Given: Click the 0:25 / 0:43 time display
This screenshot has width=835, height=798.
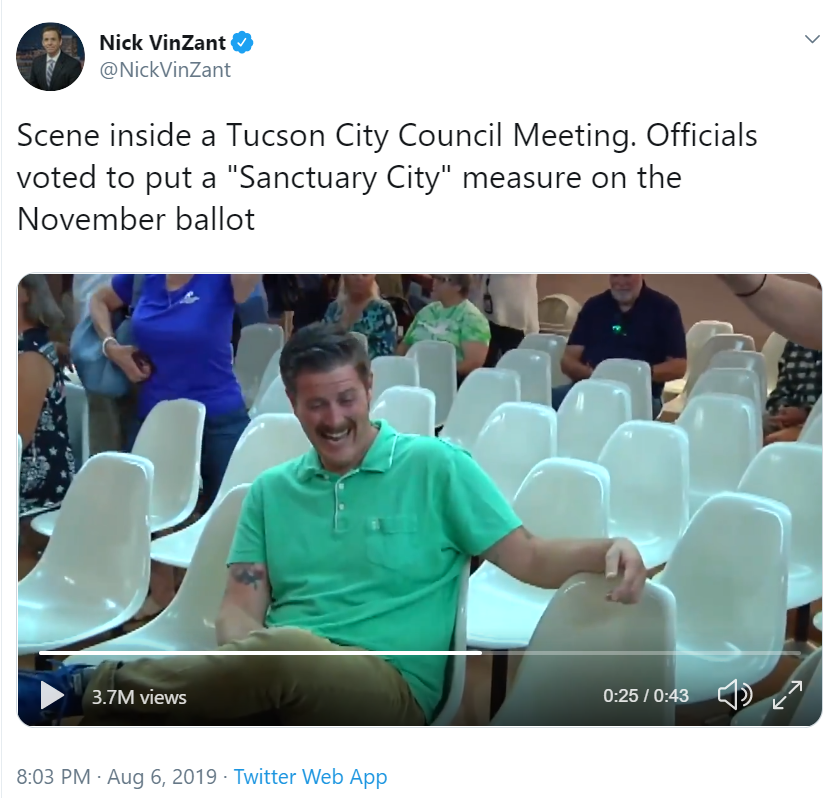Looking at the screenshot, I should point(645,695).
